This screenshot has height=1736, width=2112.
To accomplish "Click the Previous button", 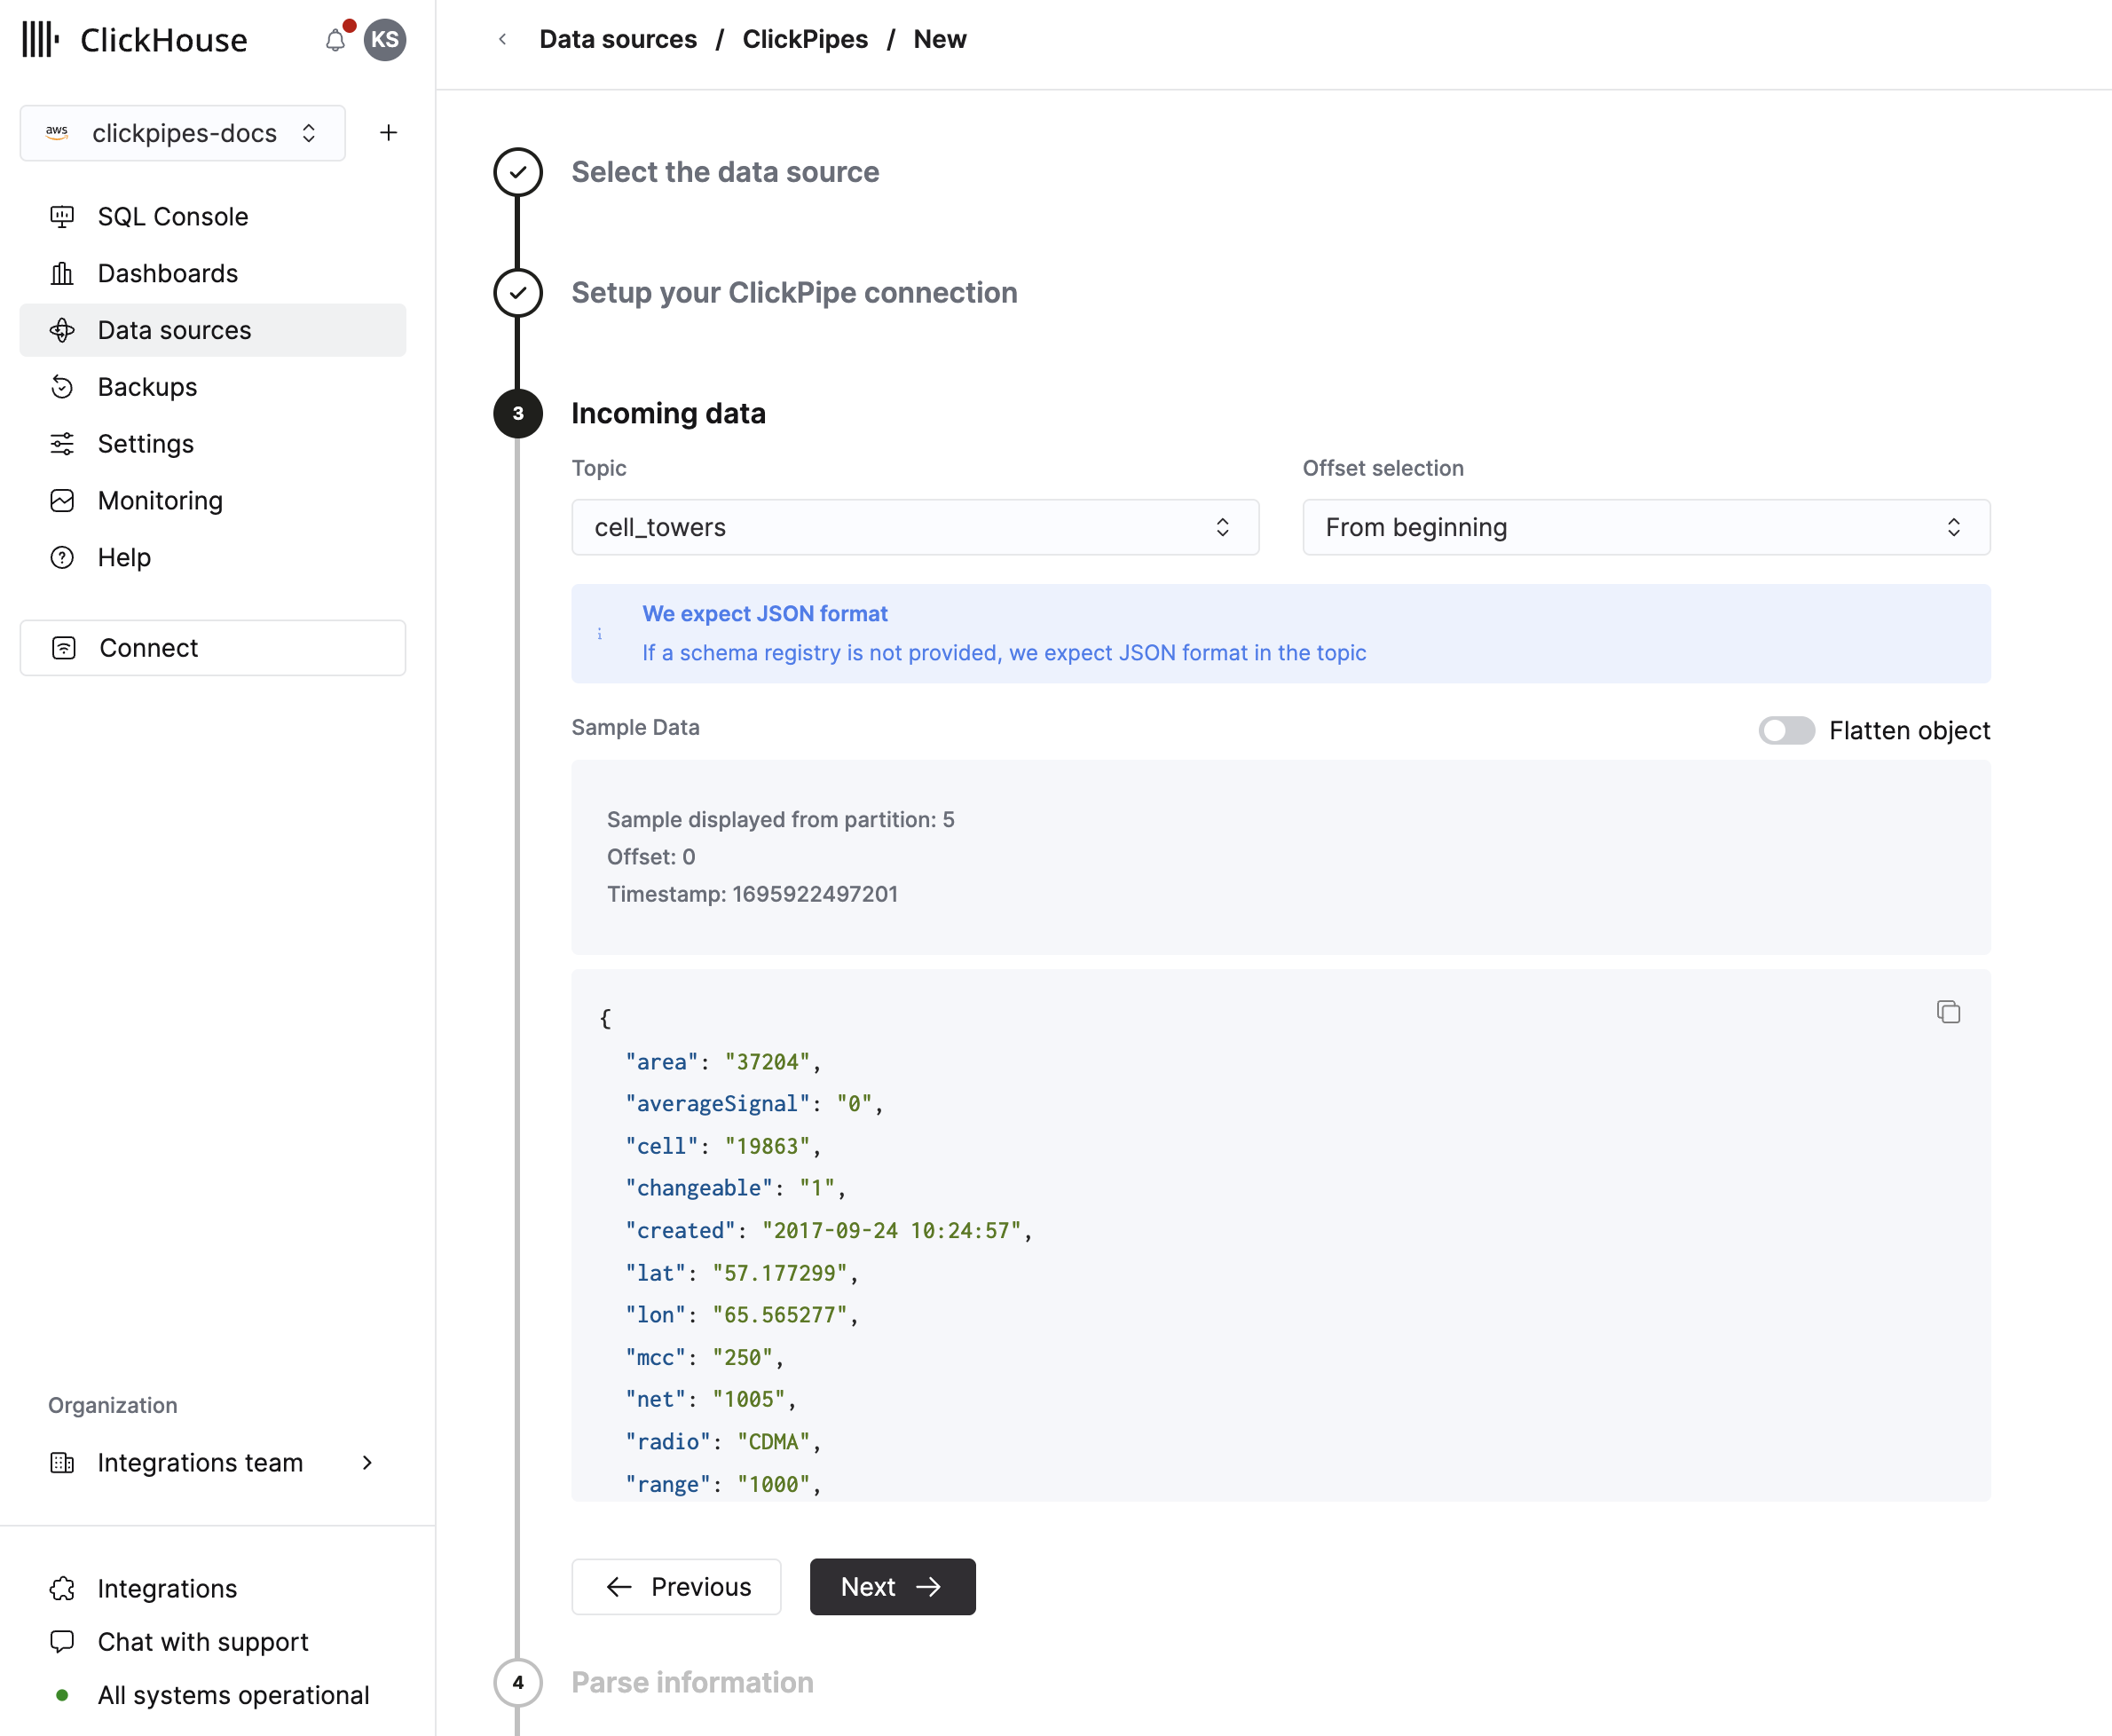I will tap(676, 1586).
